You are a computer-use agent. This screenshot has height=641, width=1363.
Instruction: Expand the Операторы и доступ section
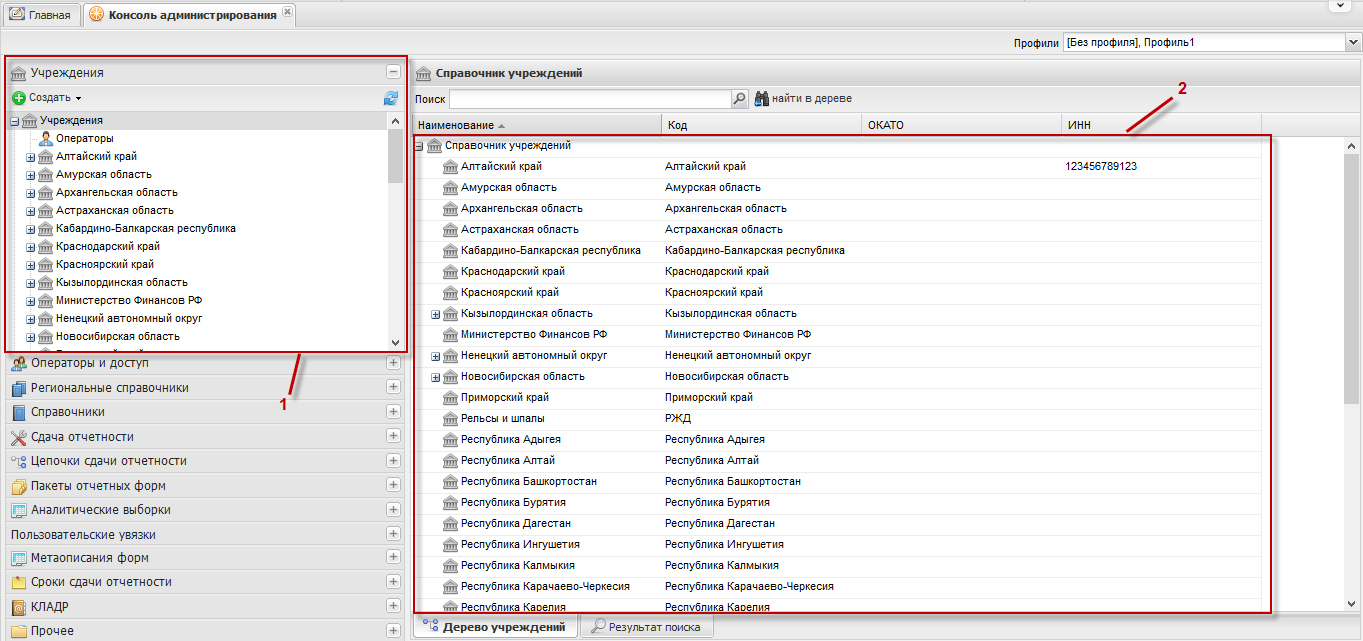tap(393, 363)
